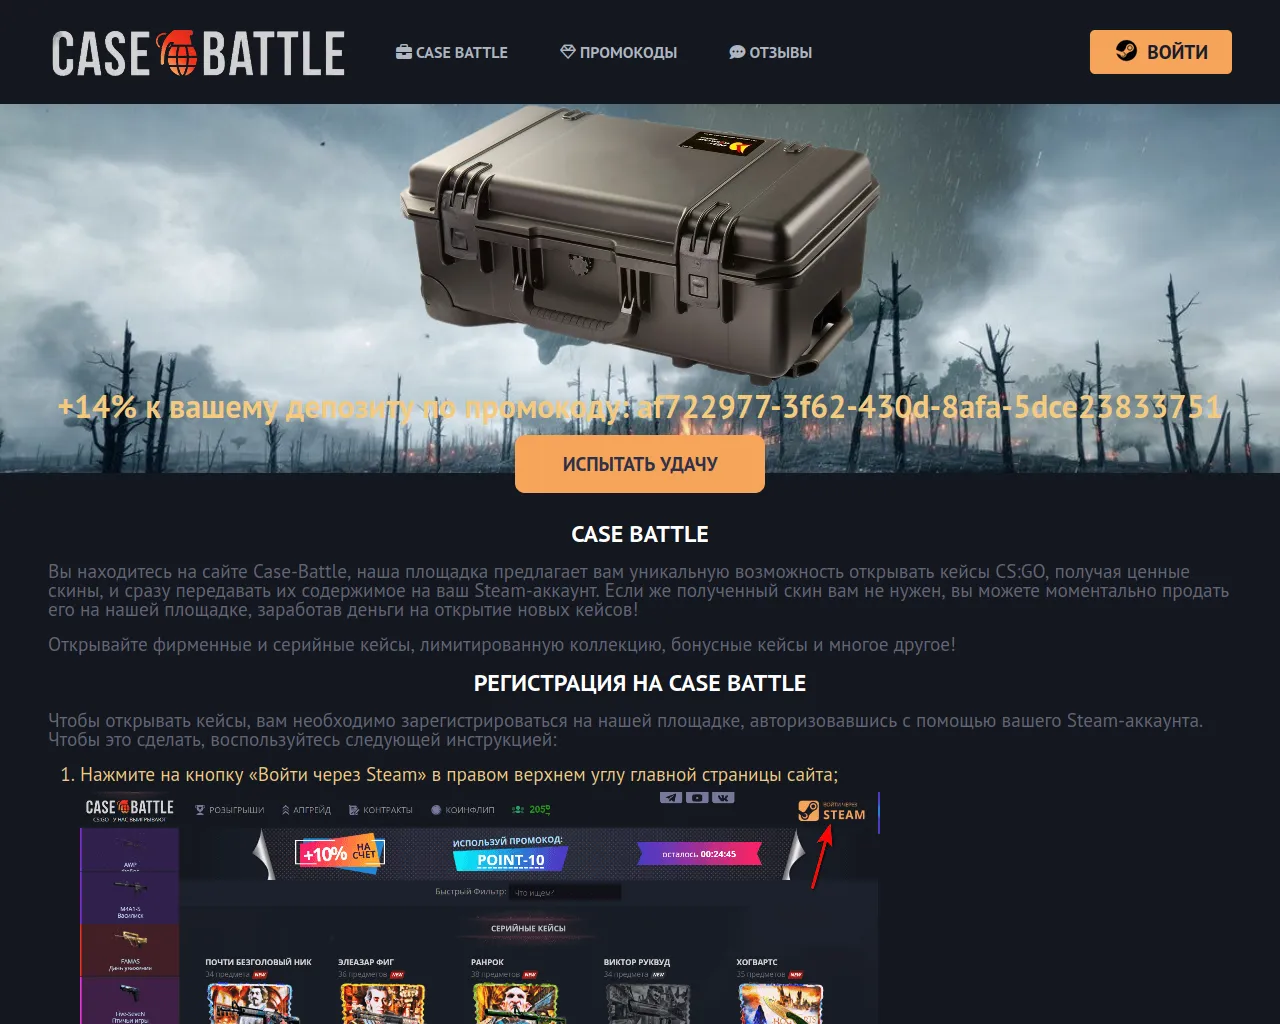Click the speech bubble icon beside ОТЗЫВЫ
Screen dimensions: 1280x1024
(737, 52)
